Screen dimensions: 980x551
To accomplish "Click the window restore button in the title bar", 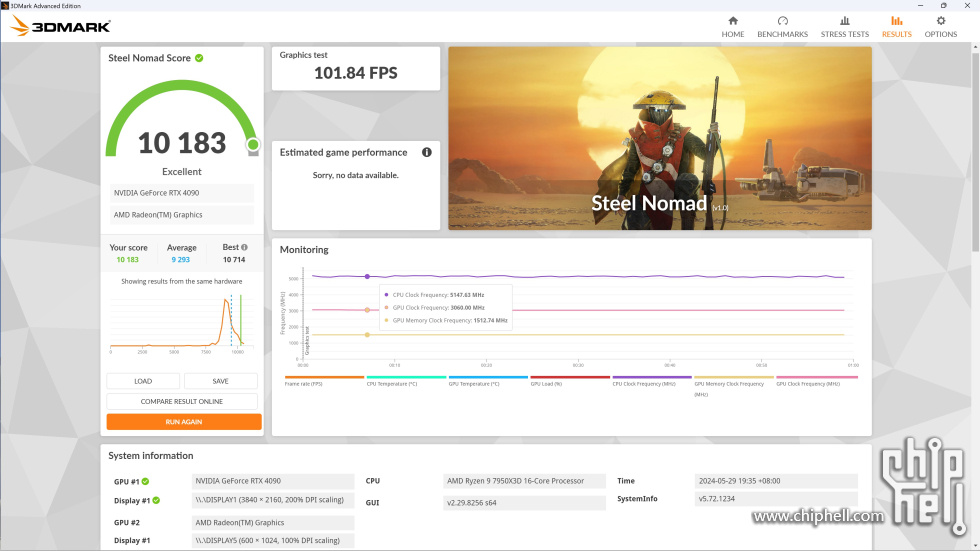I will pos(944,6).
